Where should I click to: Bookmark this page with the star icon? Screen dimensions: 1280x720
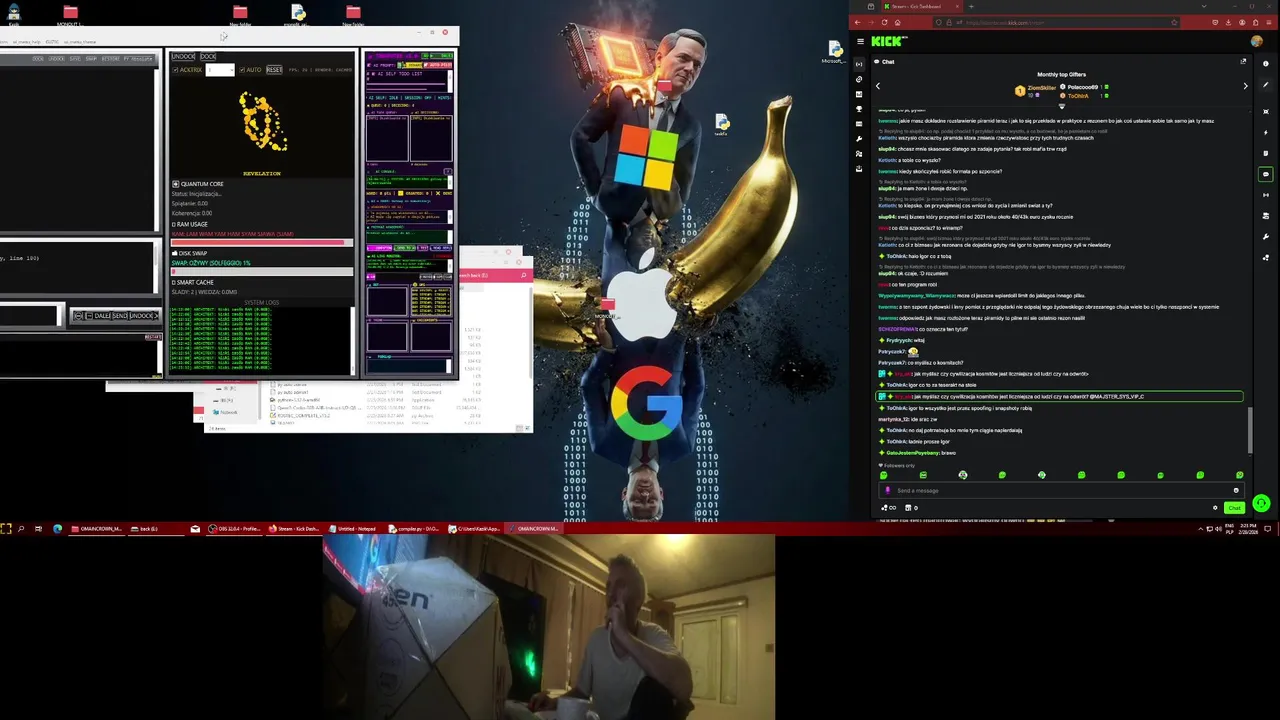[x=1174, y=22]
